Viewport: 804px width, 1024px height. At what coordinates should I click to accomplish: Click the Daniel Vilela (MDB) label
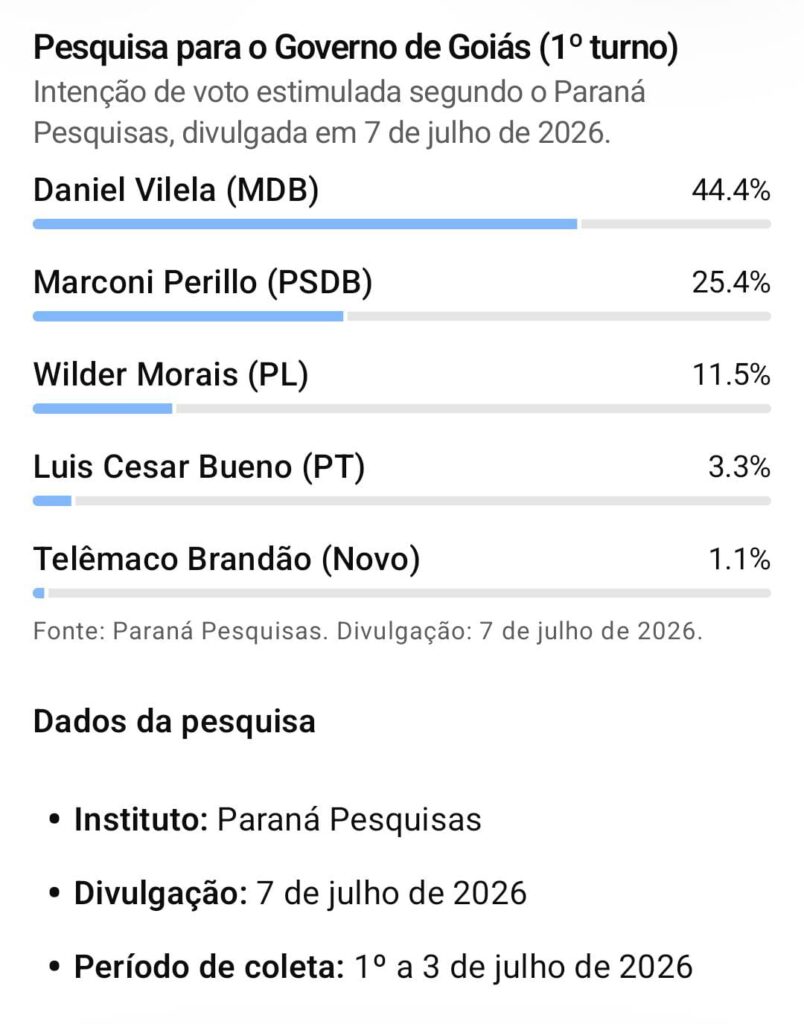click(176, 191)
